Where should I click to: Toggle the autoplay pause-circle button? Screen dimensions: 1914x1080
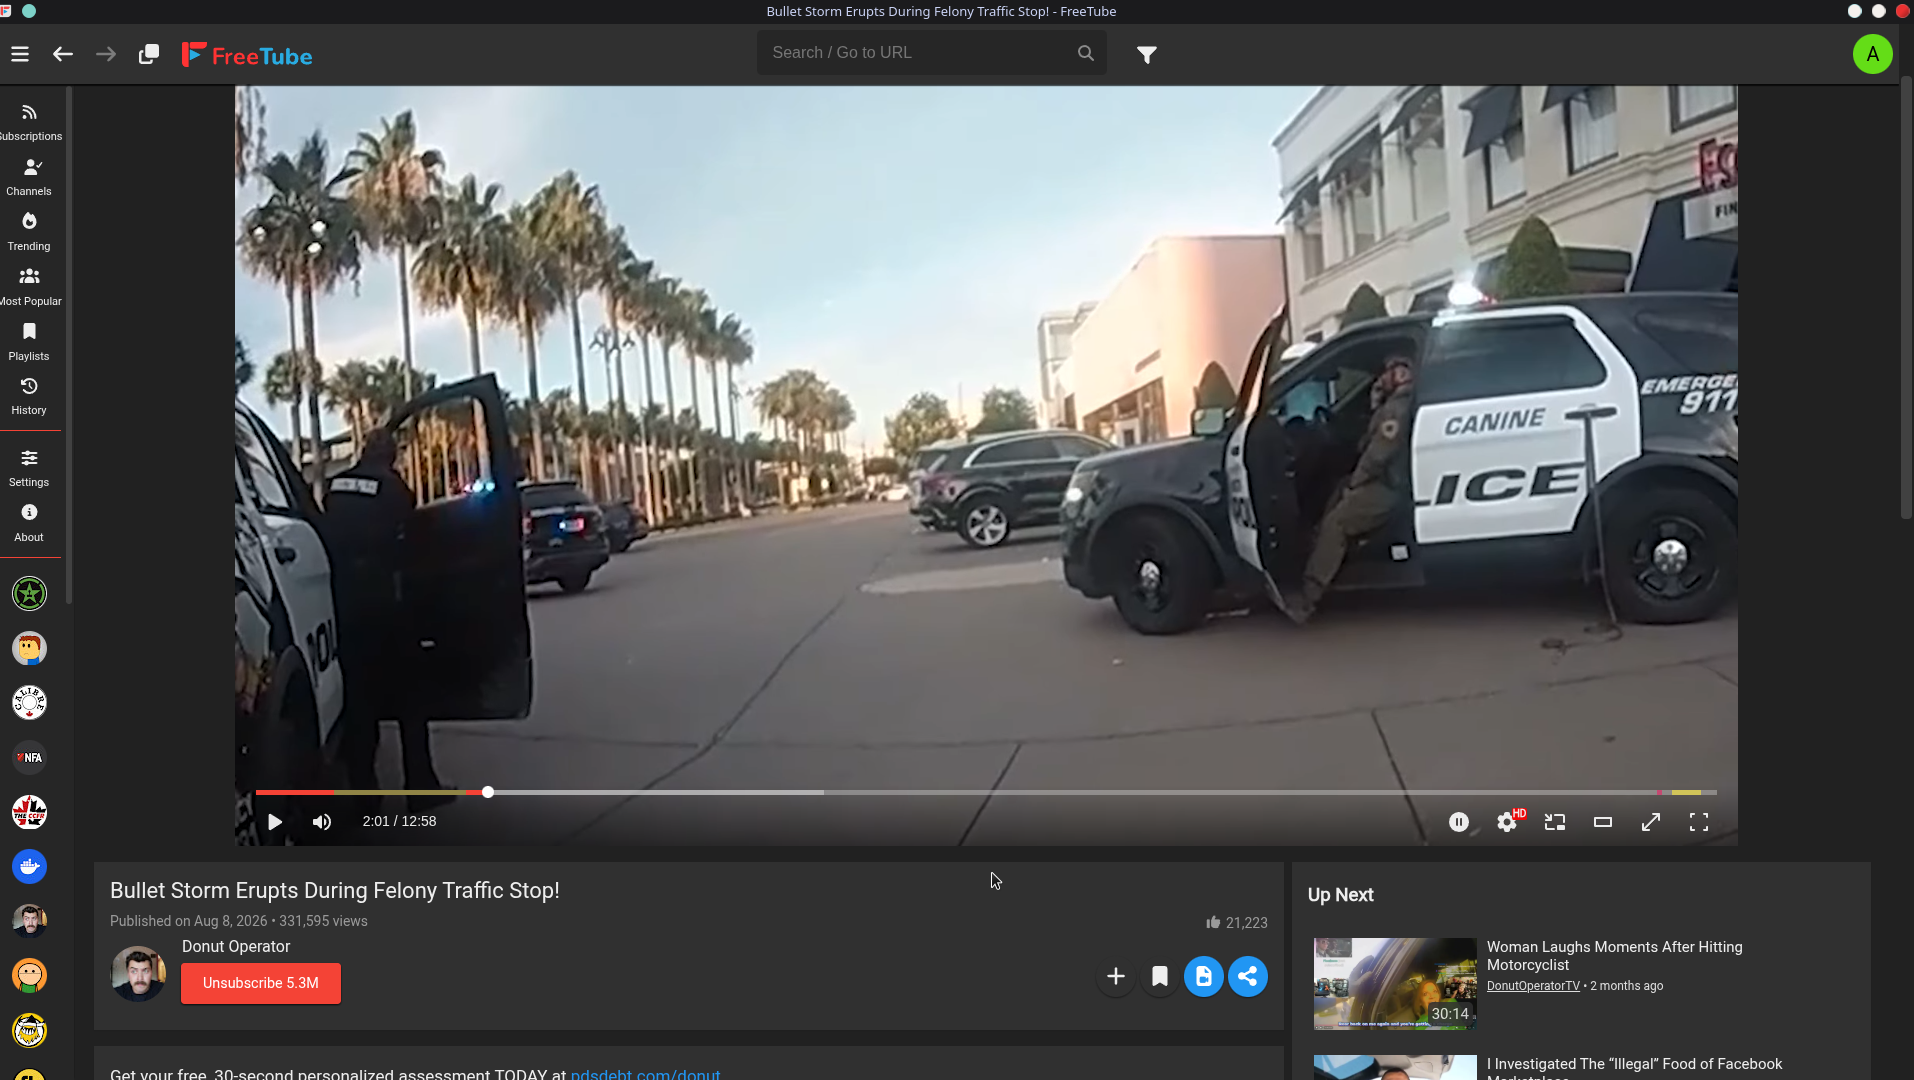[1459, 822]
